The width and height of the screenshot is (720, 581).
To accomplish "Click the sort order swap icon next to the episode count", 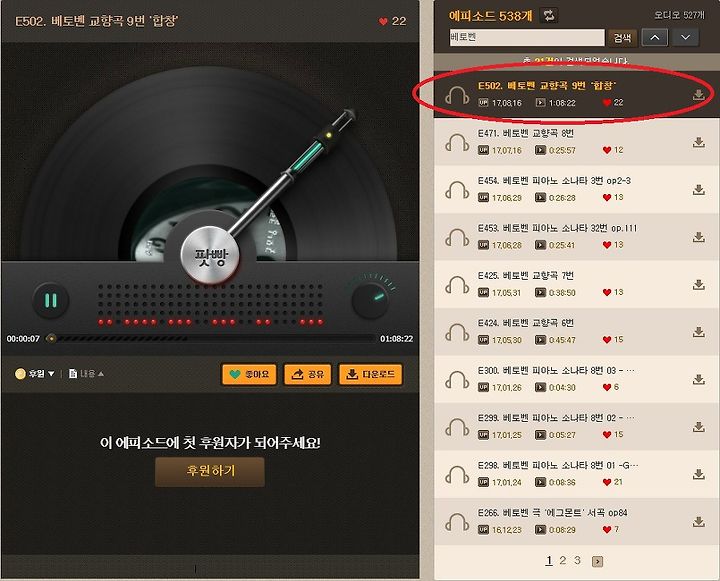I will click(x=549, y=16).
